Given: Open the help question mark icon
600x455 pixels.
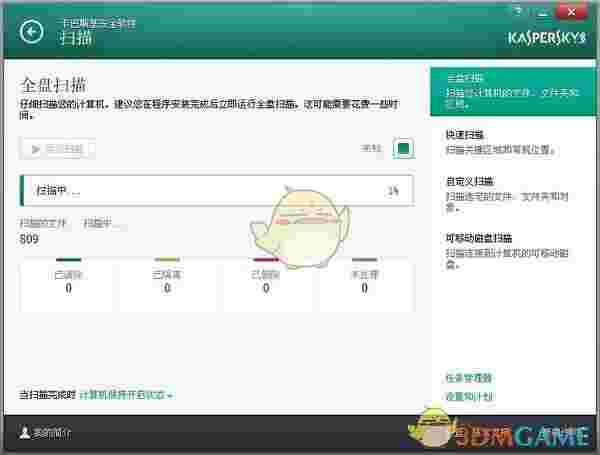Looking at the screenshot, I should pos(518,11).
